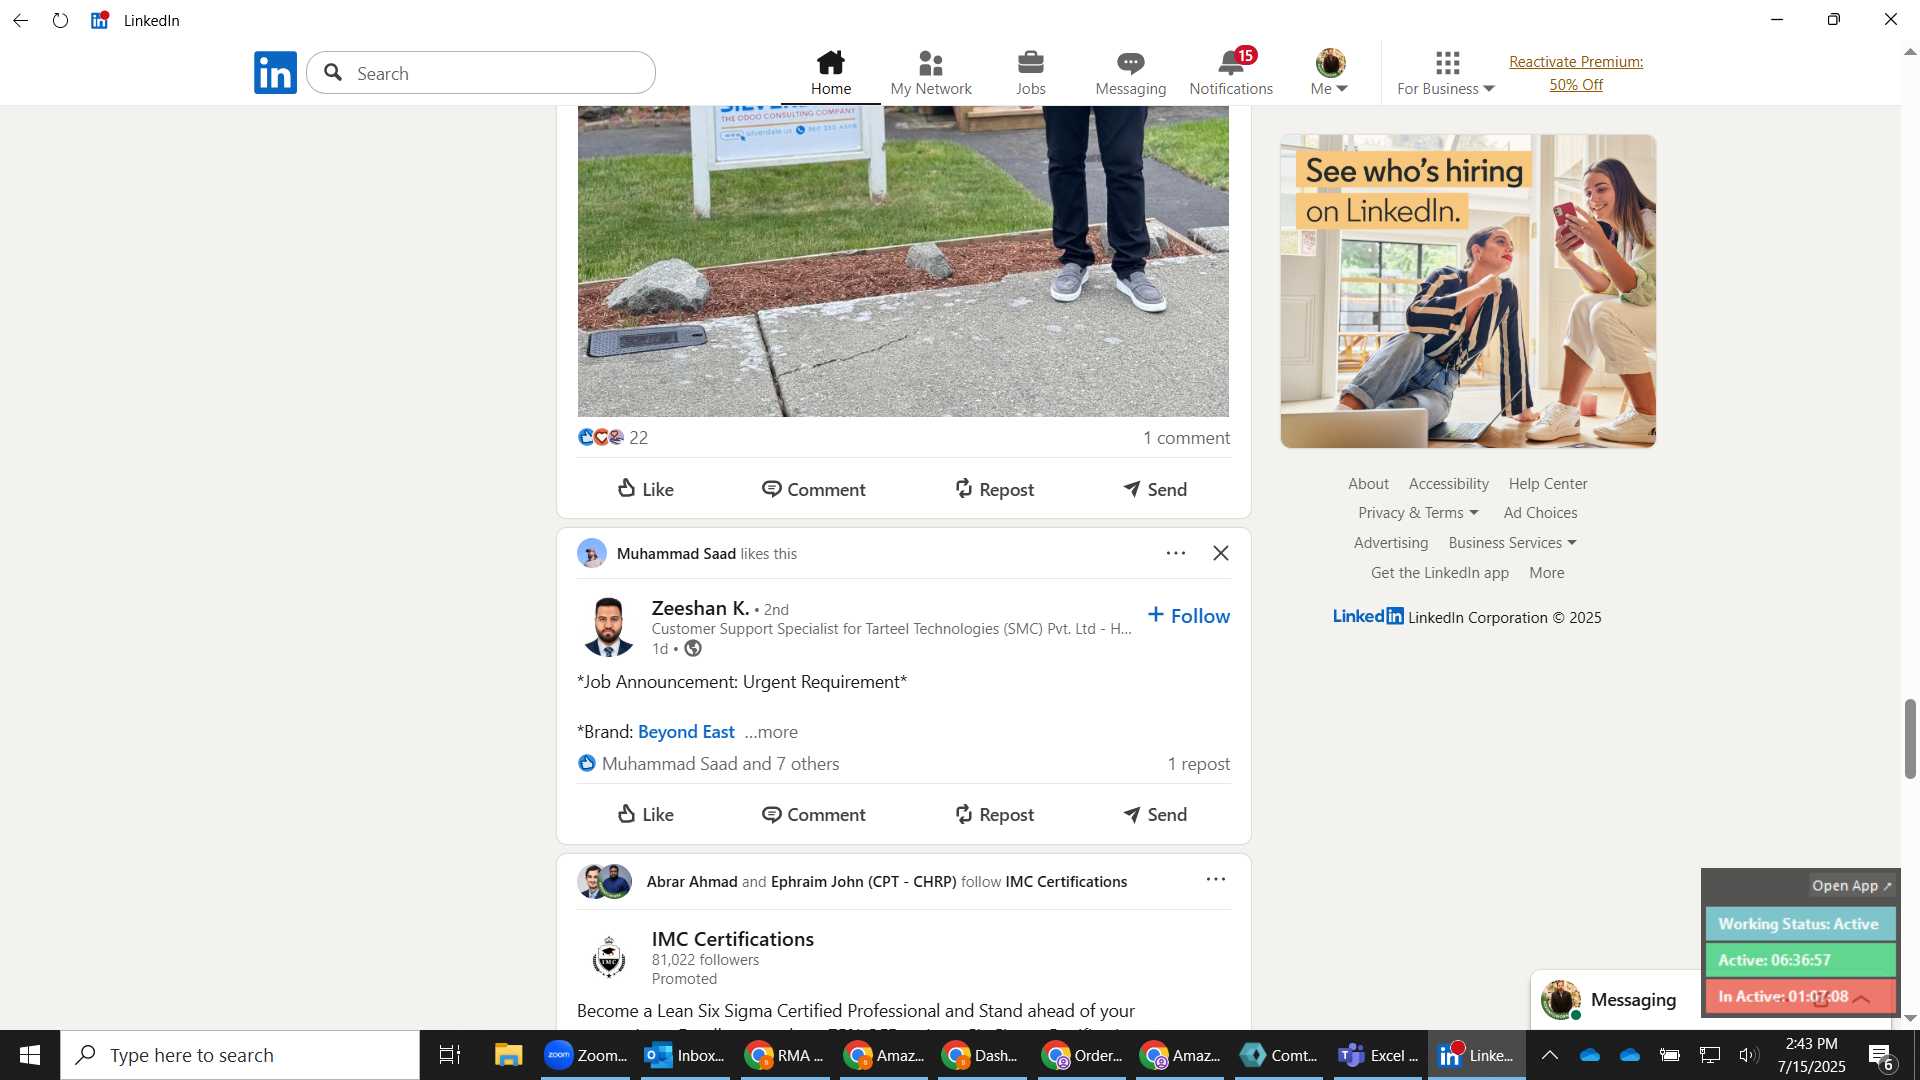Image resolution: width=1920 pixels, height=1080 pixels.
Task: Click the back arrow in title bar
Action: [x=20, y=20]
